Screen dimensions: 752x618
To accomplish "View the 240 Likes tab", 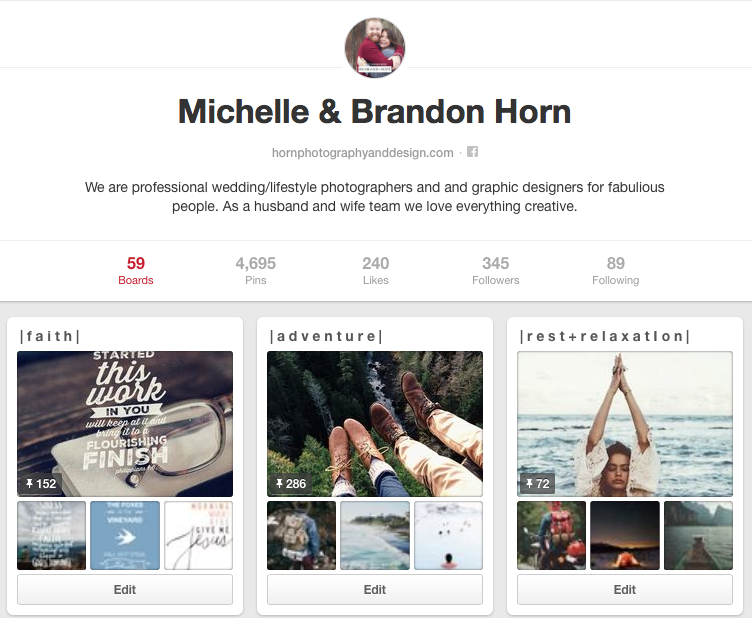I will (376, 271).
